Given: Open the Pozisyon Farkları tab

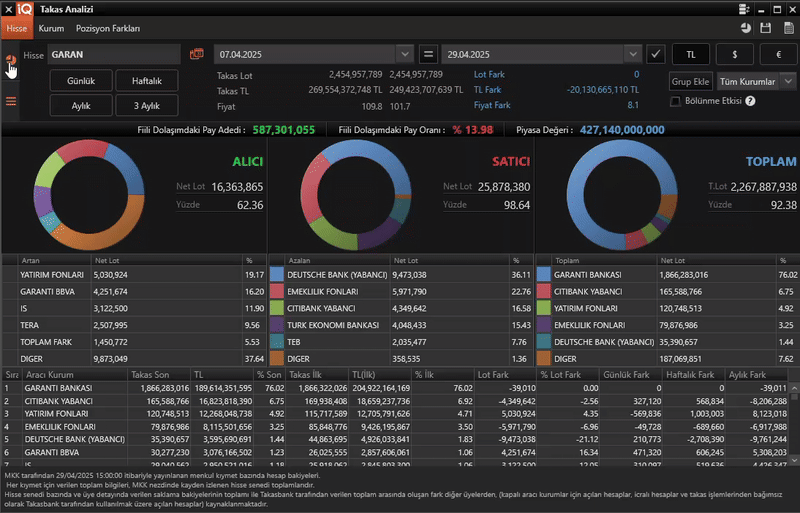Looking at the screenshot, I should (x=108, y=29).
